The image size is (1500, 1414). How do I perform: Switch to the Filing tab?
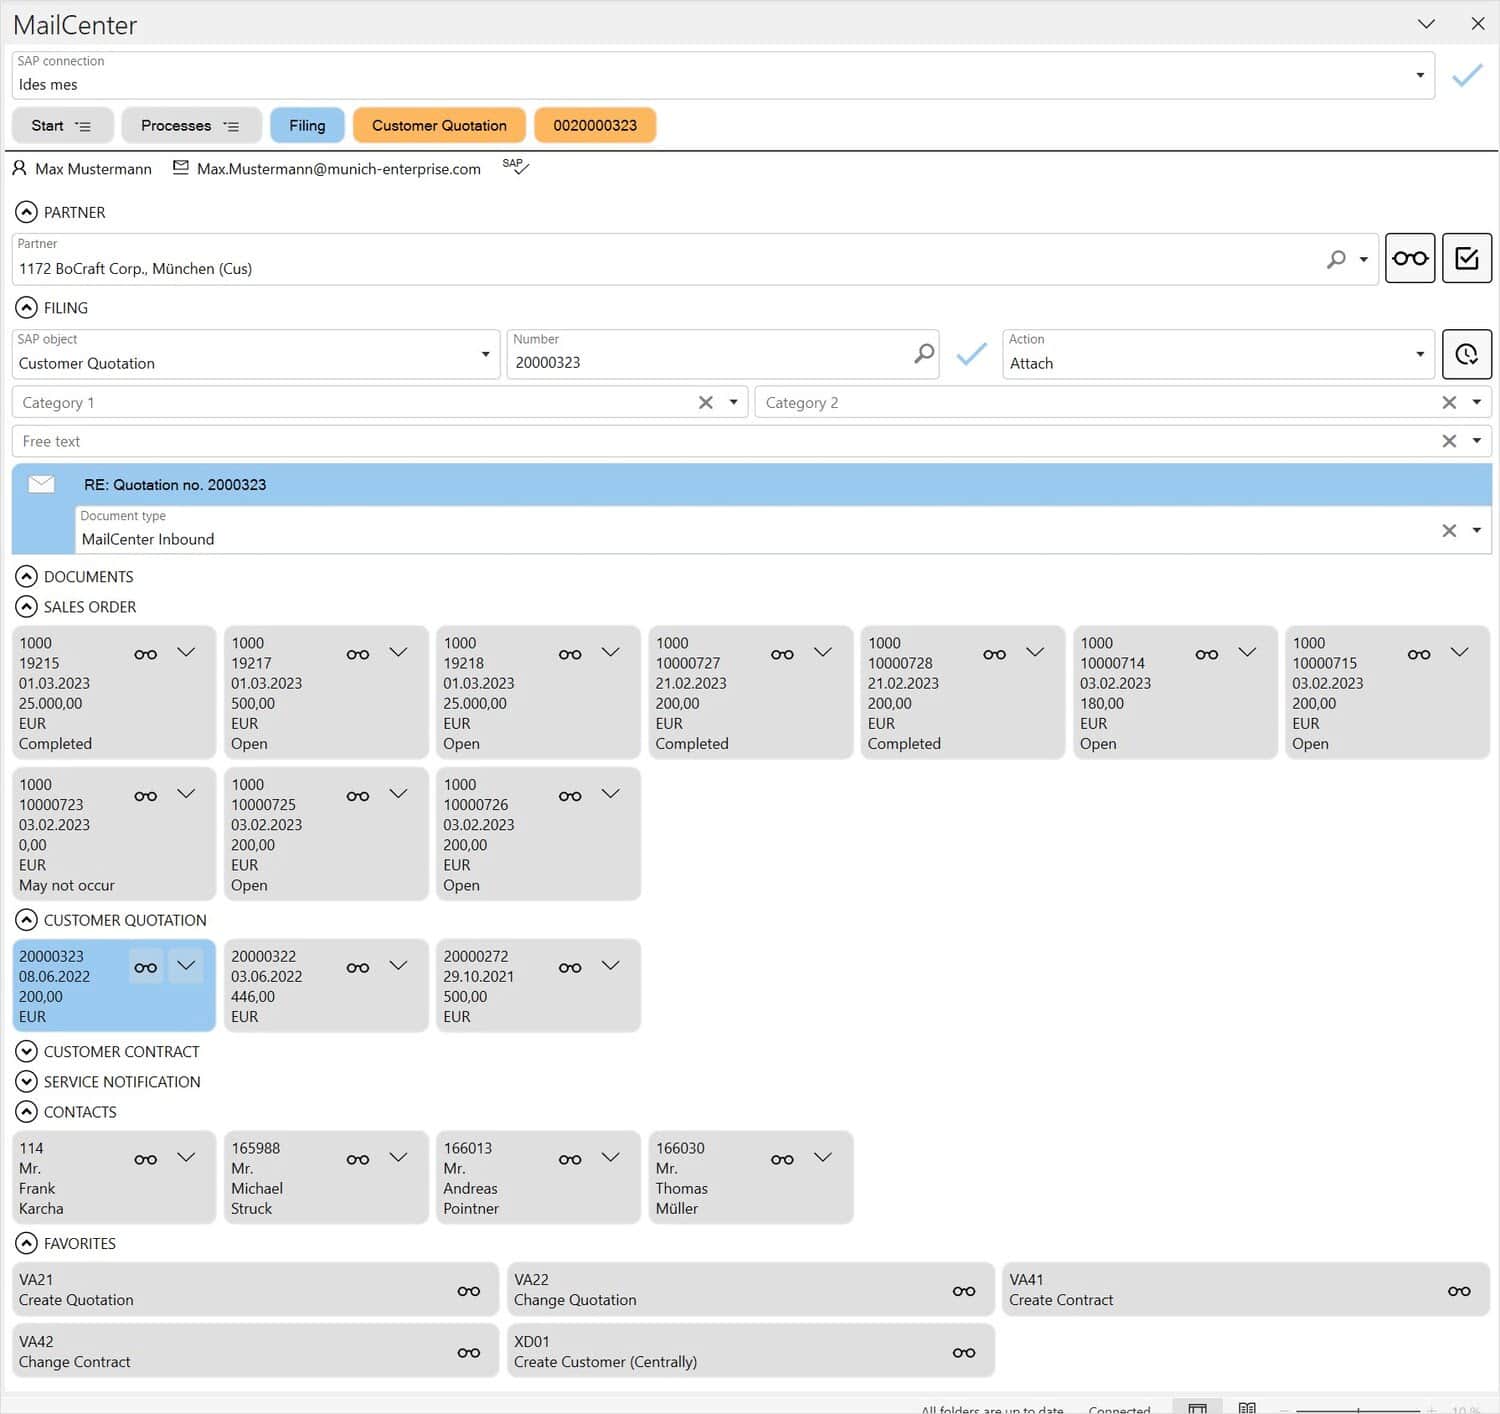(x=307, y=125)
